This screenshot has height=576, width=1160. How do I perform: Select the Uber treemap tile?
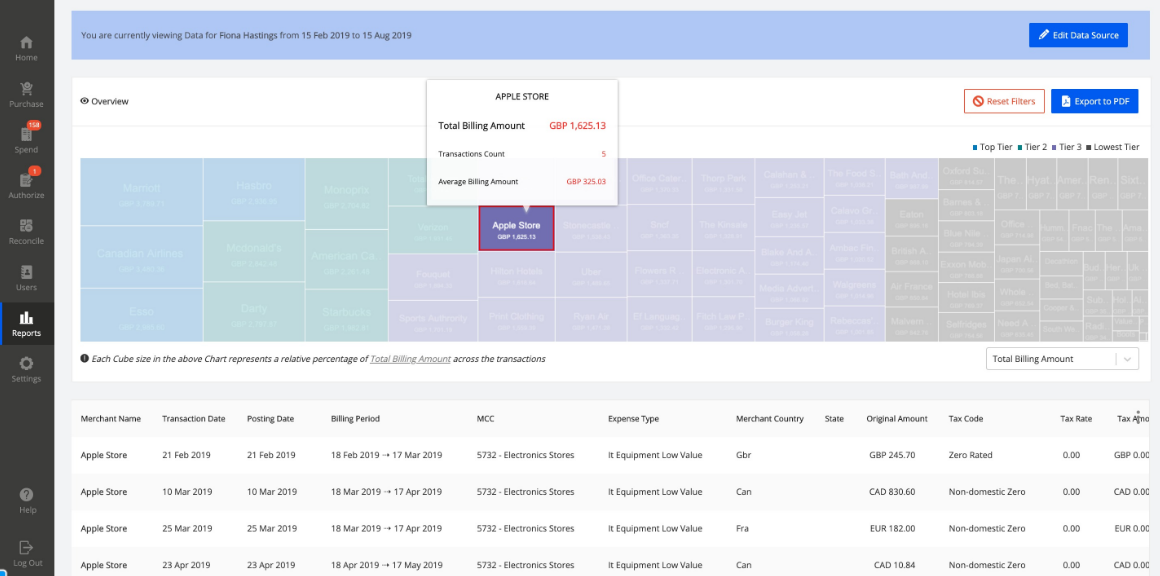click(x=591, y=275)
